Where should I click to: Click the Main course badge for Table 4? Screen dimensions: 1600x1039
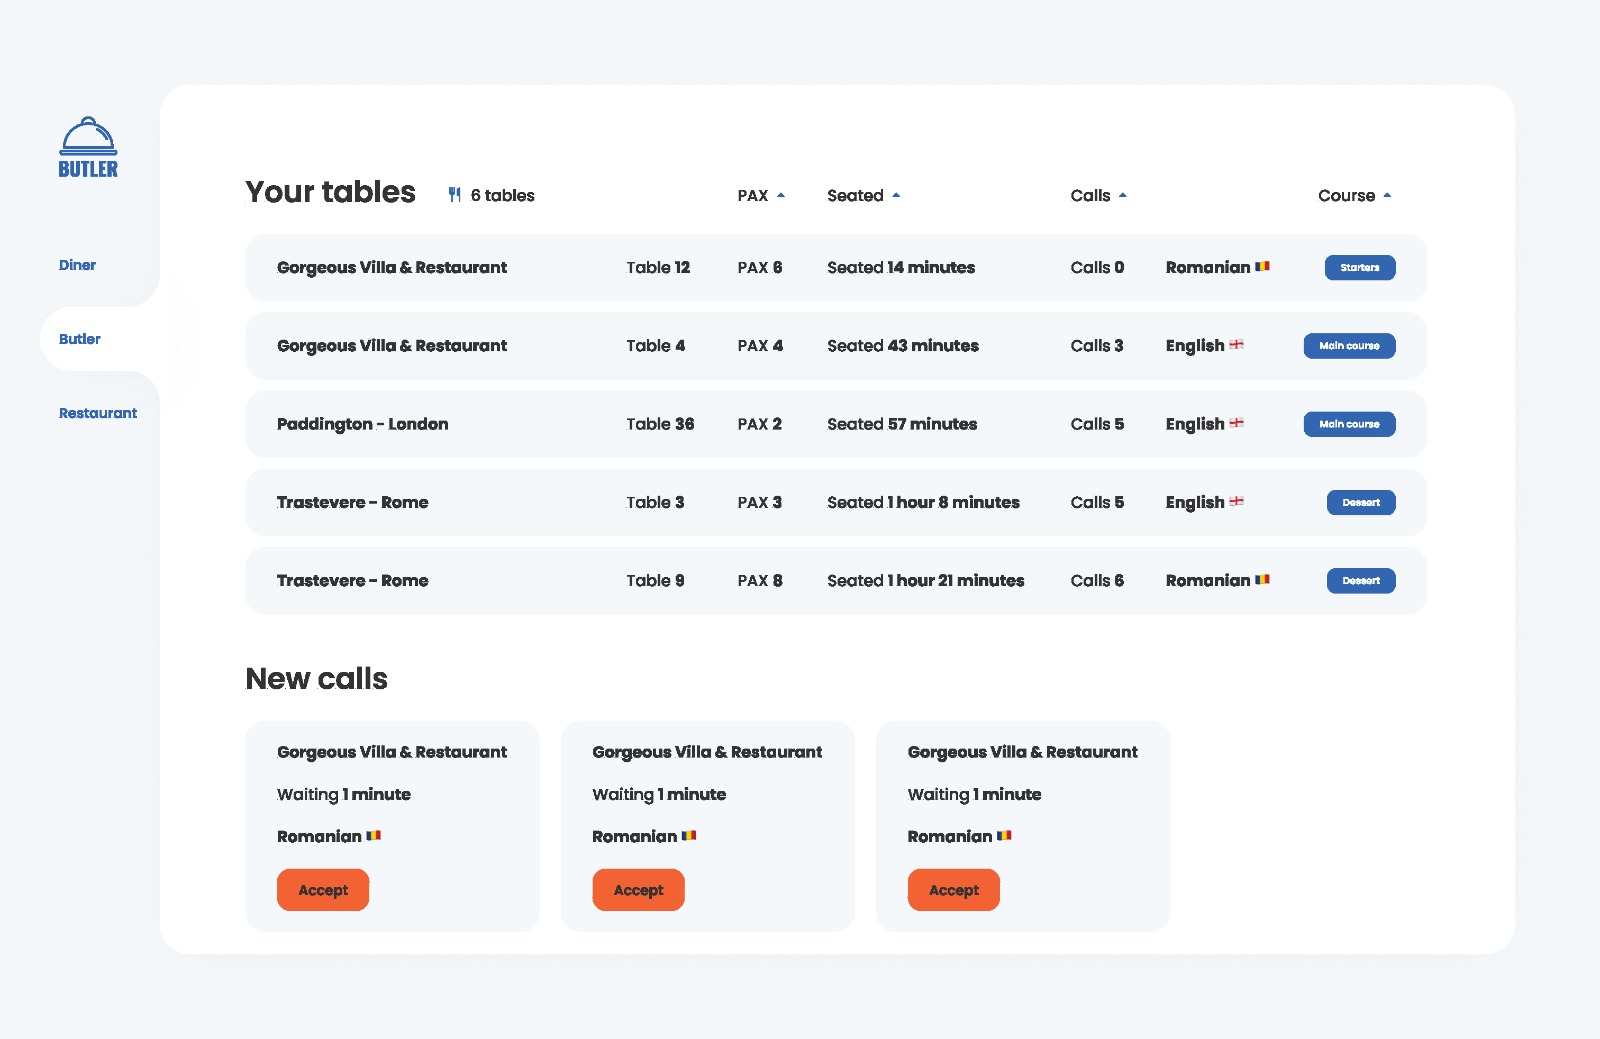coord(1349,346)
